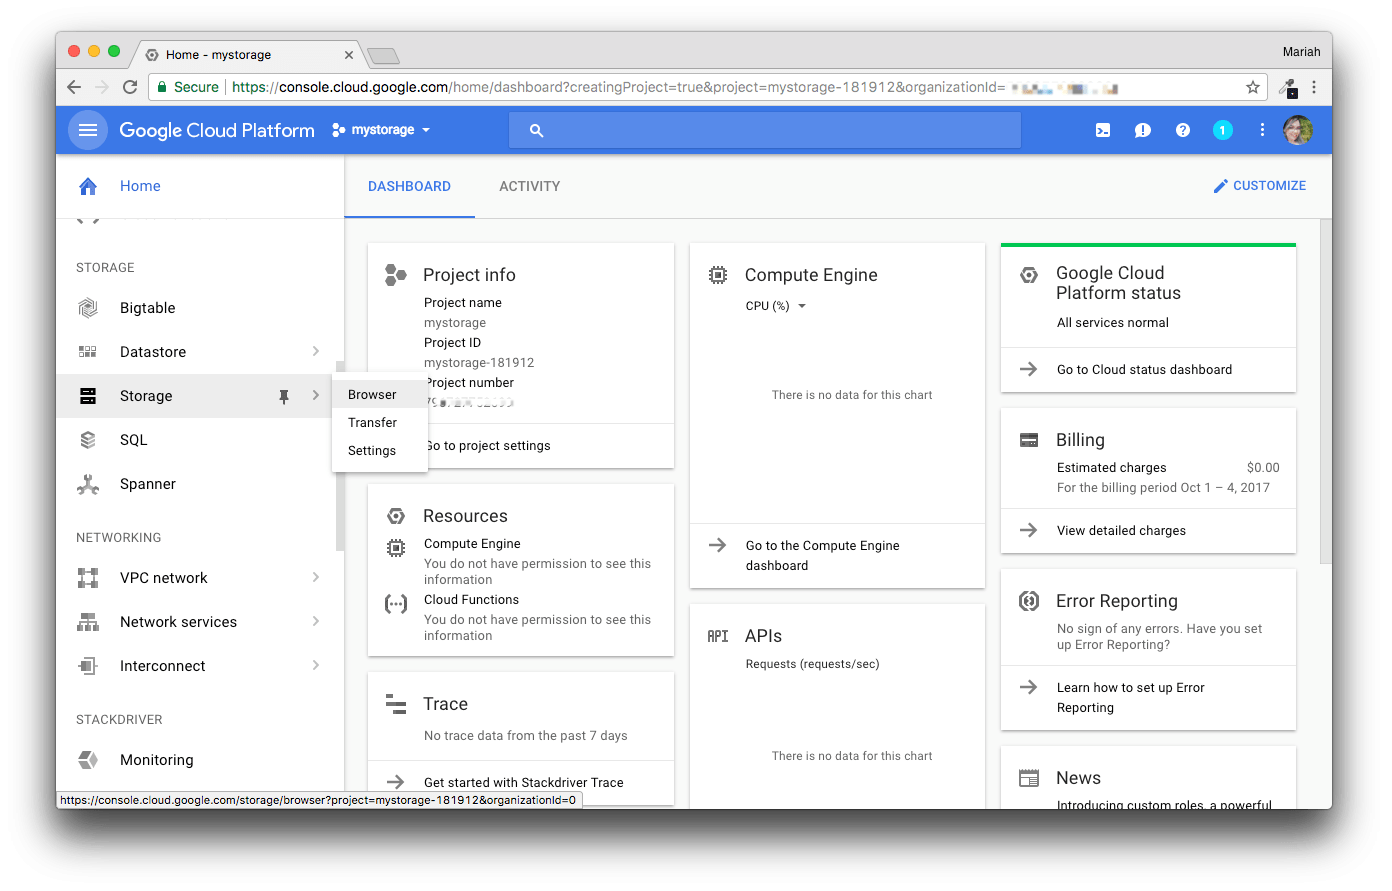Click the notifications badge showing 1
The width and height of the screenshot is (1392, 891).
(x=1222, y=129)
